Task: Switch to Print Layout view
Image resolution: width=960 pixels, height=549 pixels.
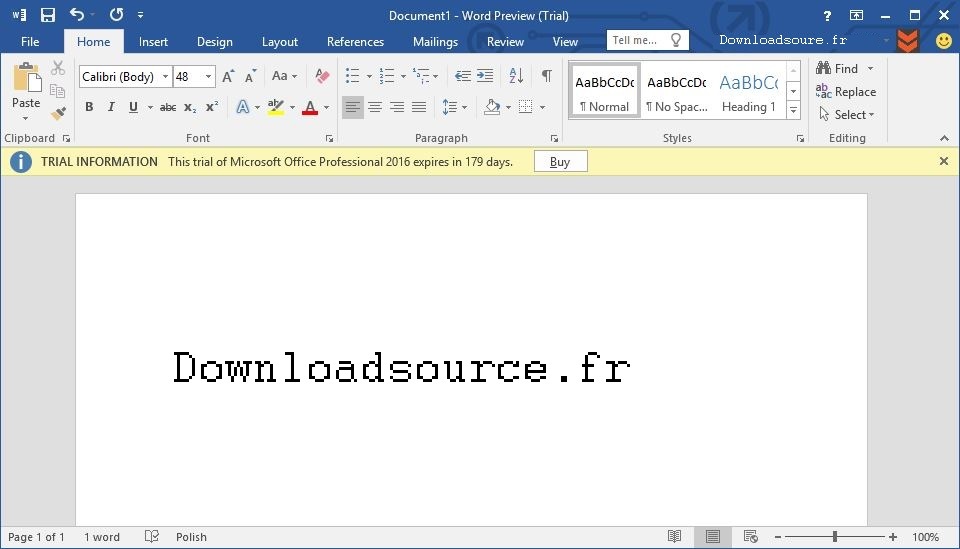Action: click(713, 537)
